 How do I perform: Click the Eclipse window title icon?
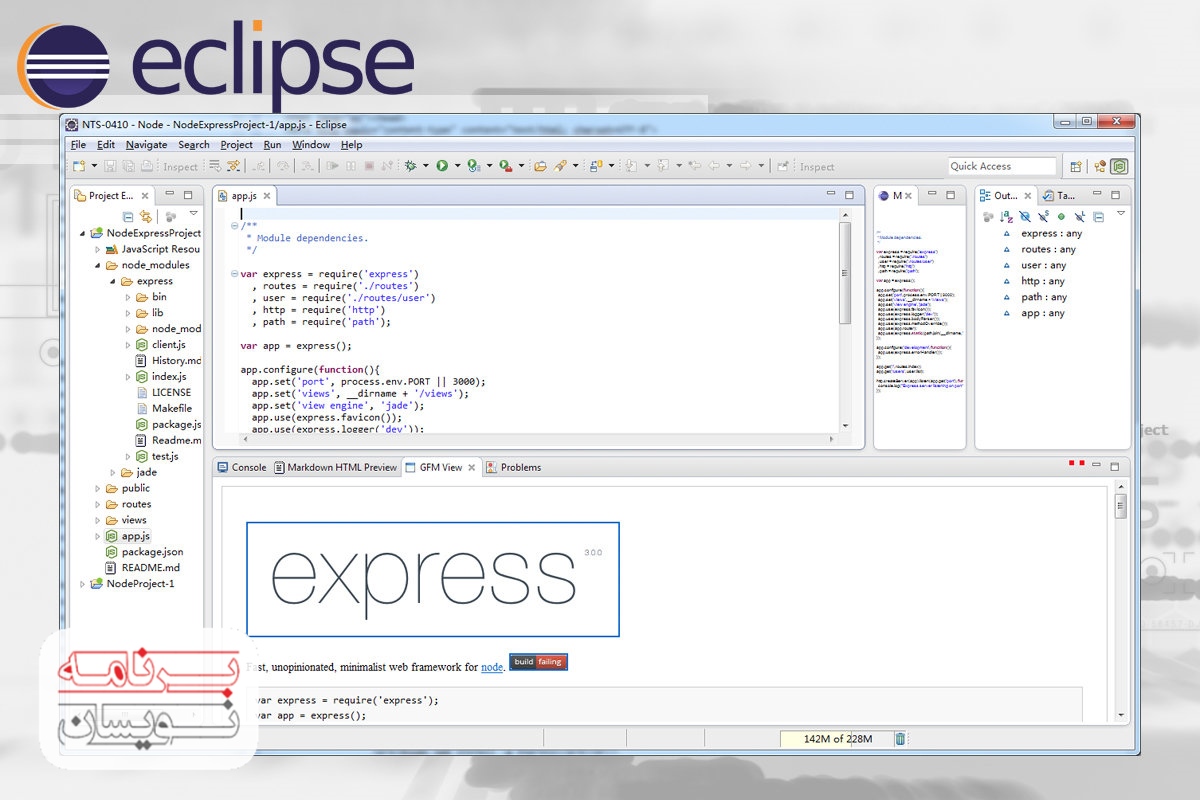(x=72, y=125)
